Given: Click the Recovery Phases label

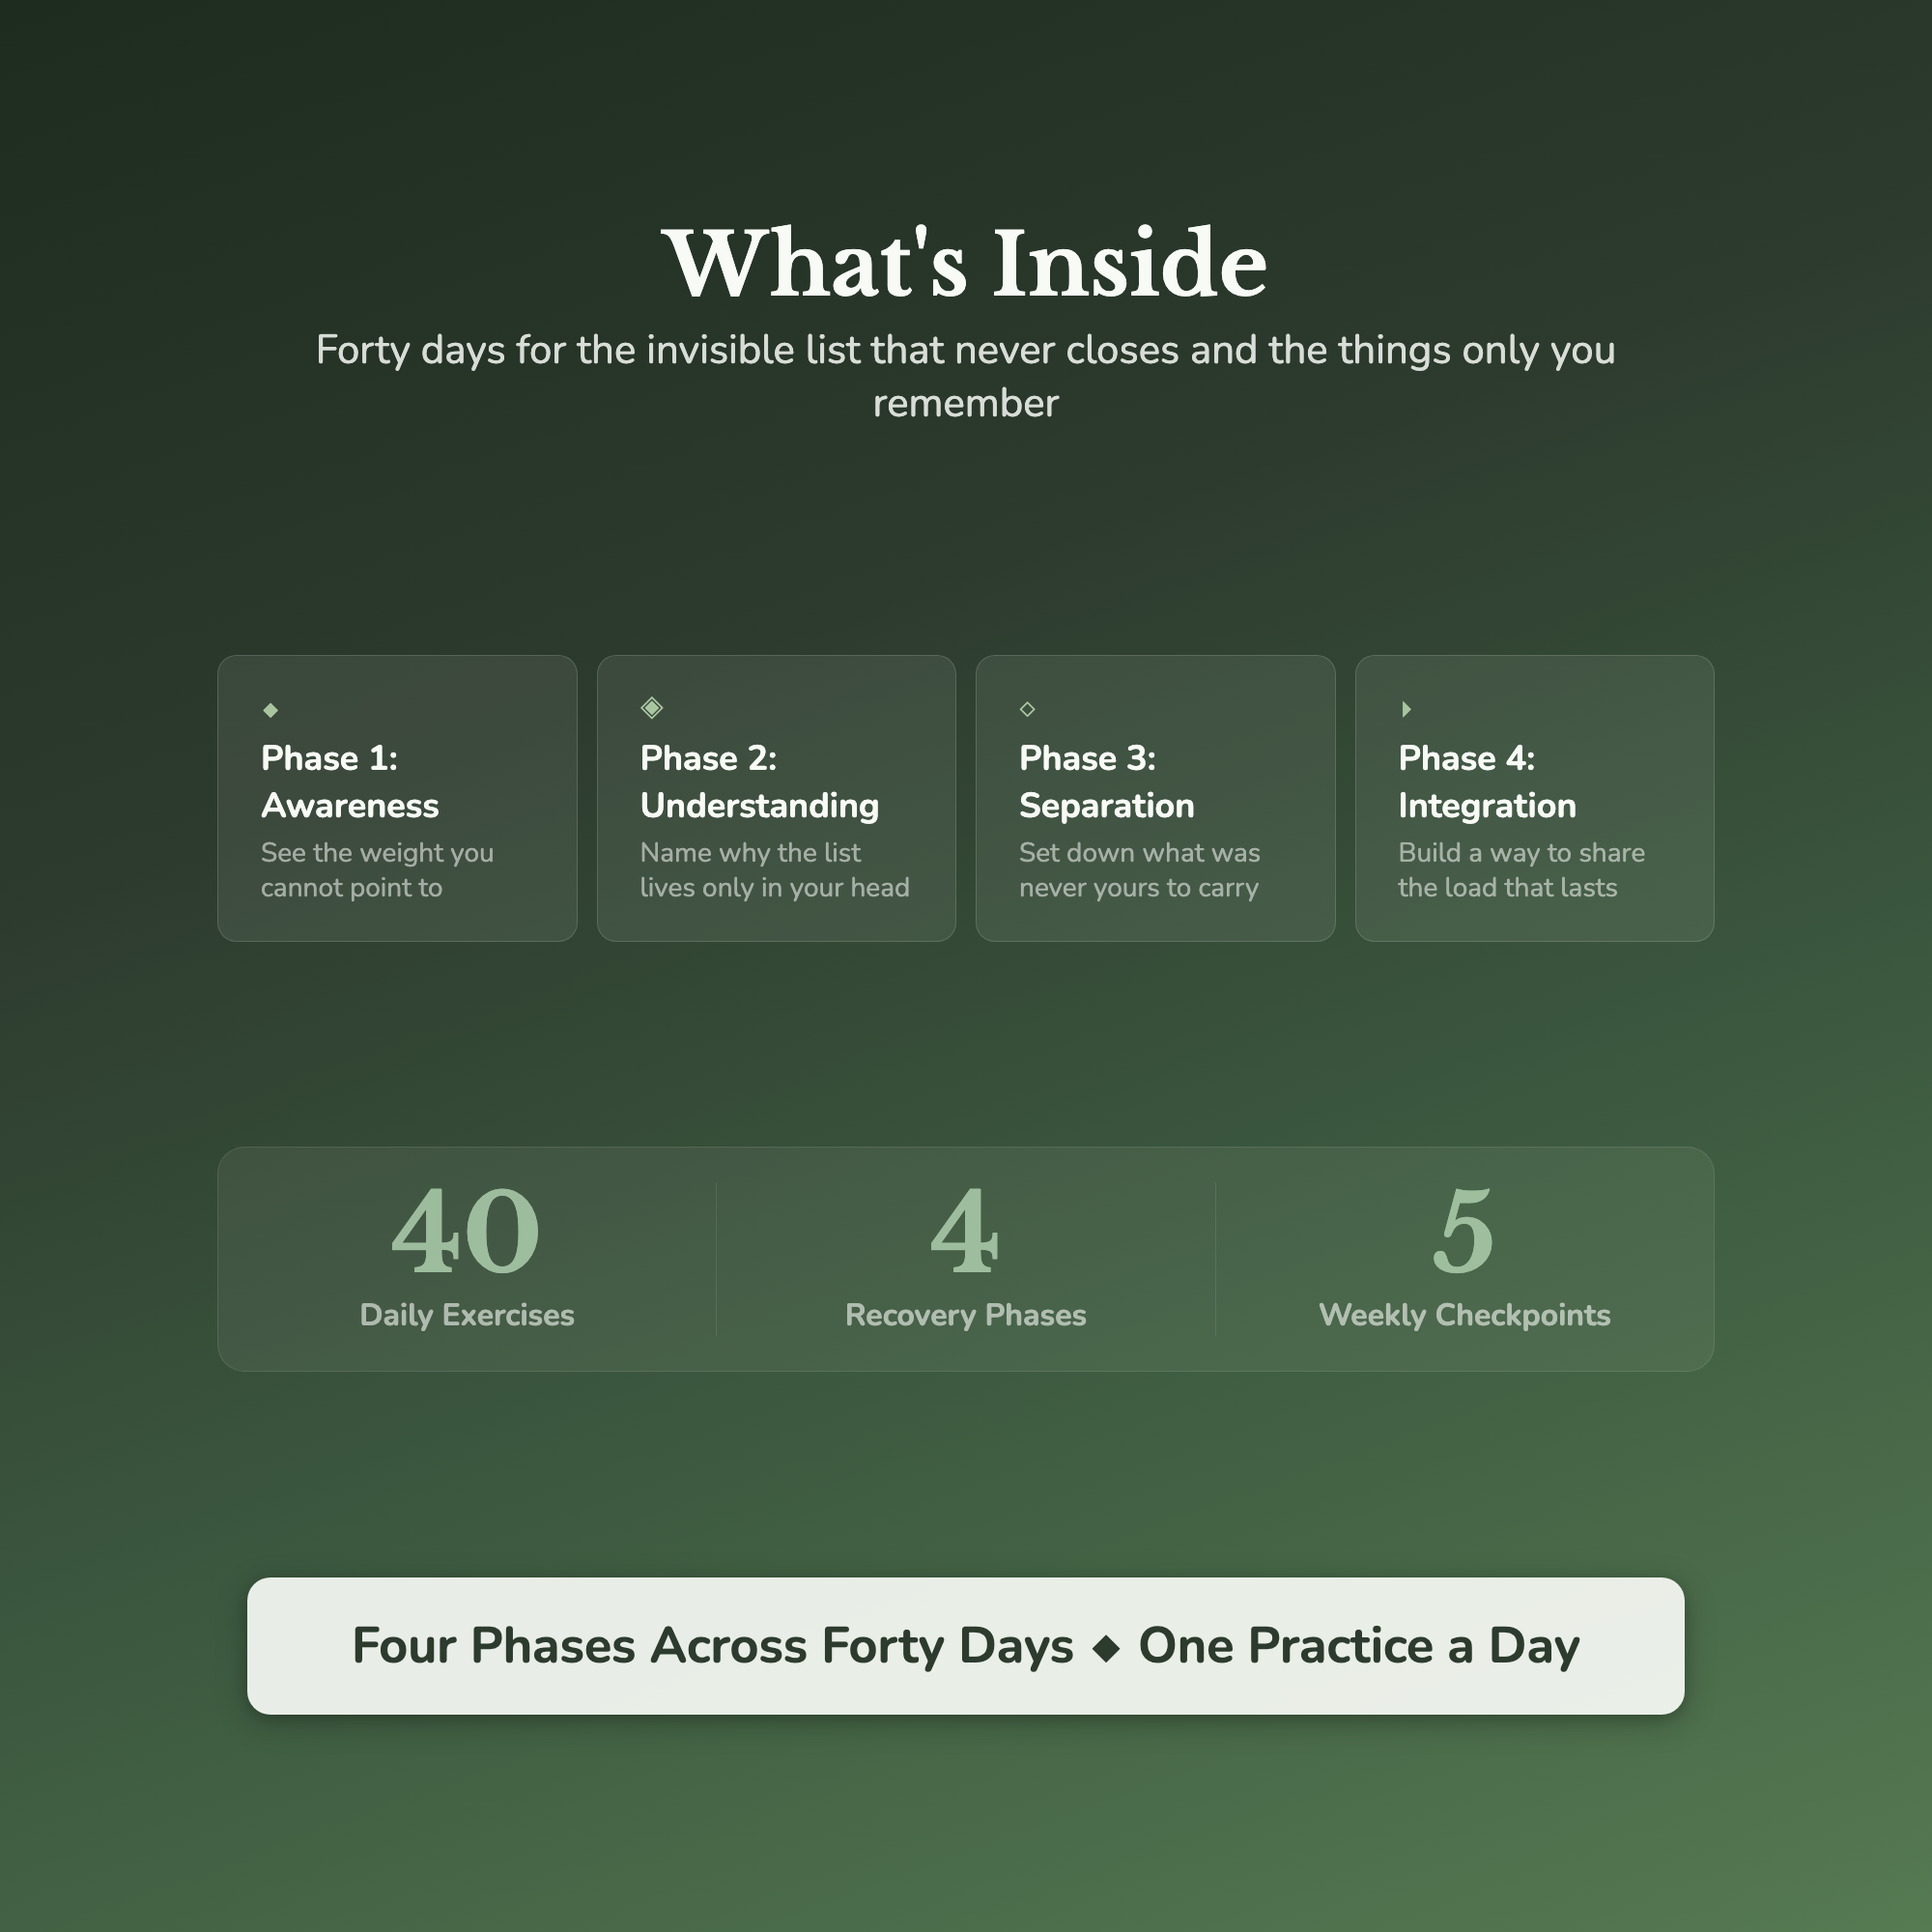Looking at the screenshot, I should [966, 1315].
